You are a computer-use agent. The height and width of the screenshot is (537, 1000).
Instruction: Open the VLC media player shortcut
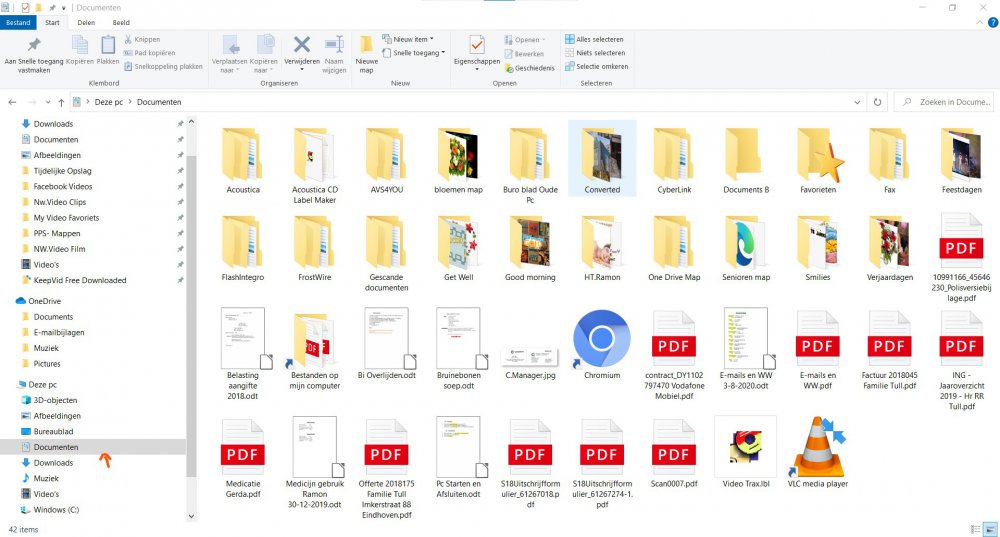click(x=817, y=447)
